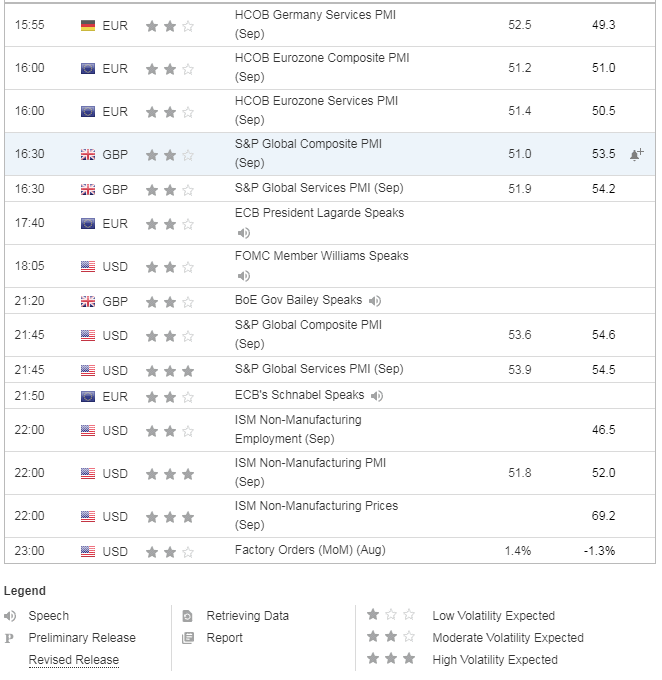Select the -1.3% previous value for Factory Orders
662x680 pixels.
(600, 551)
